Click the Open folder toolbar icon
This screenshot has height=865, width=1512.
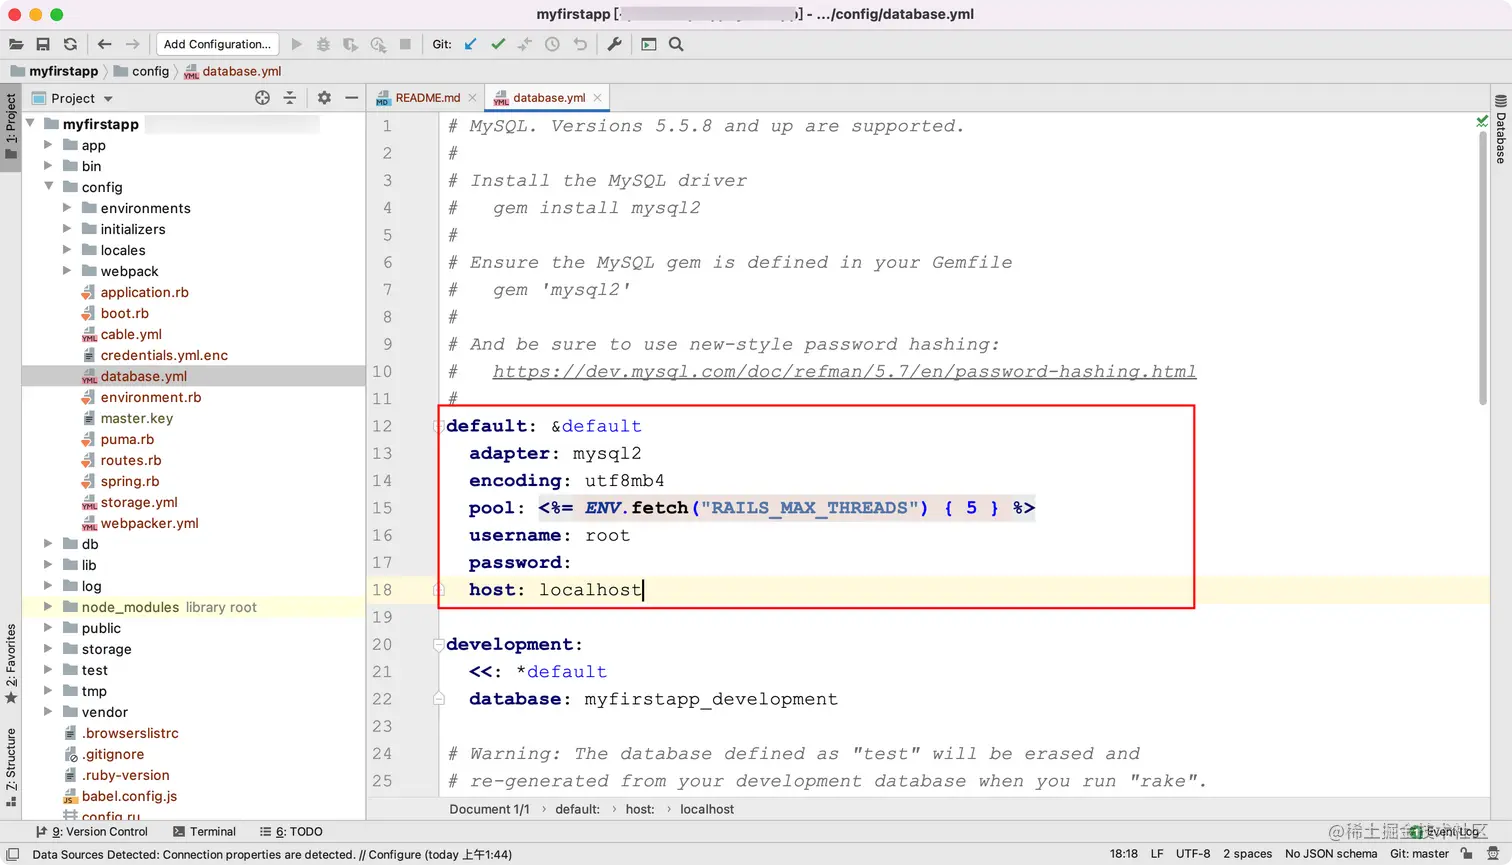16,44
